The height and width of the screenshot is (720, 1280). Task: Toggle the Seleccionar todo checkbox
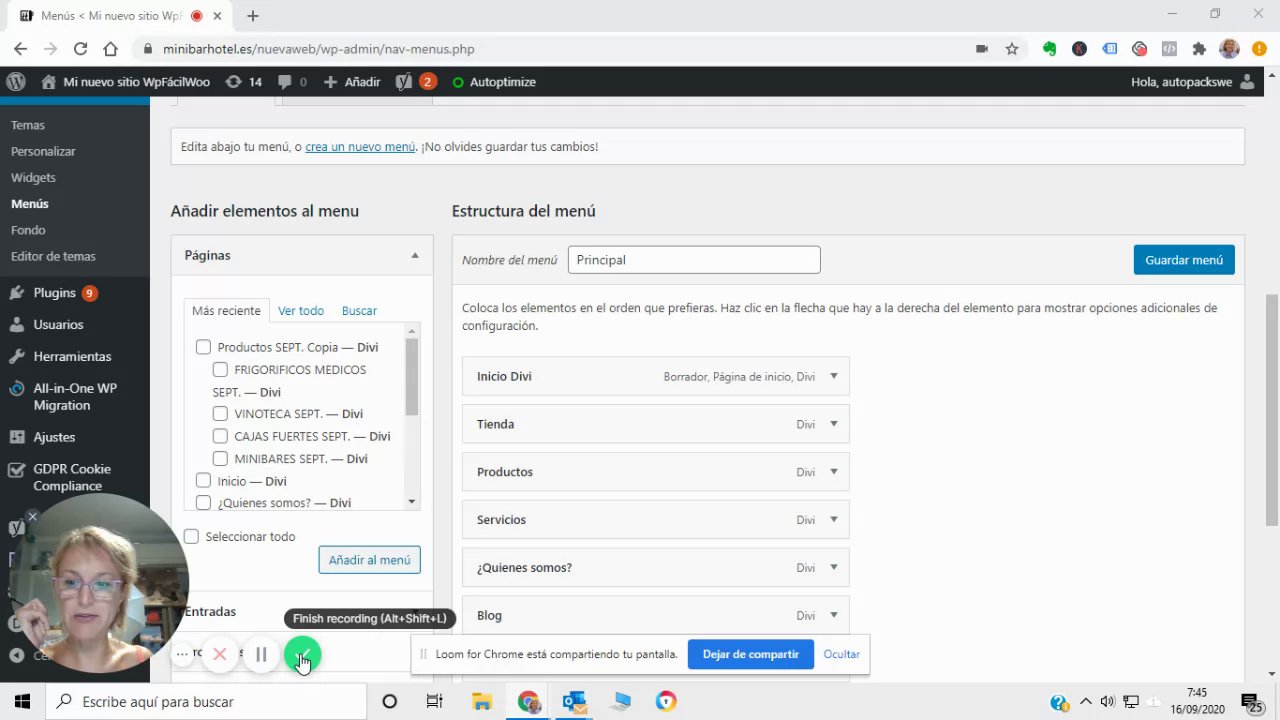[191, 537]
